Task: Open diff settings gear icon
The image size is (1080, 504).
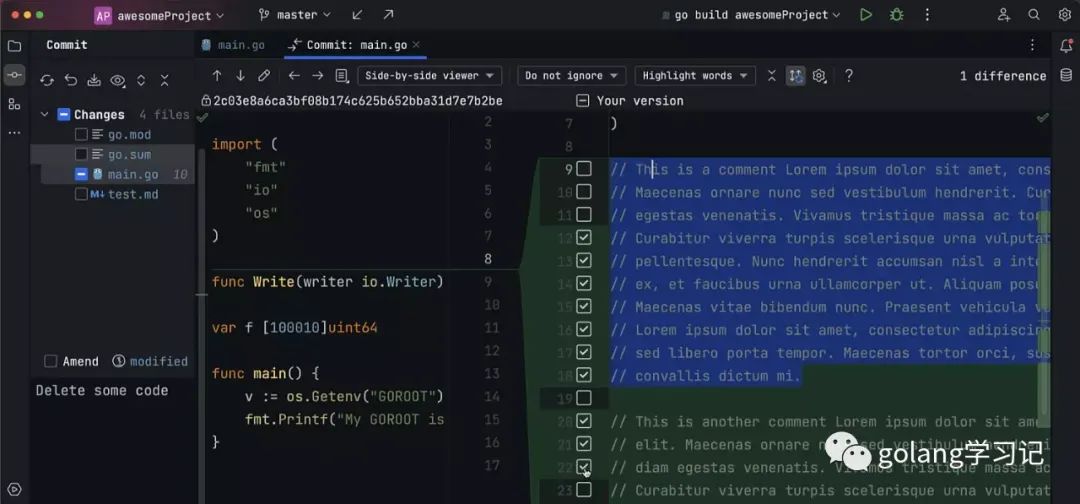Action: [x=819, y=76]
